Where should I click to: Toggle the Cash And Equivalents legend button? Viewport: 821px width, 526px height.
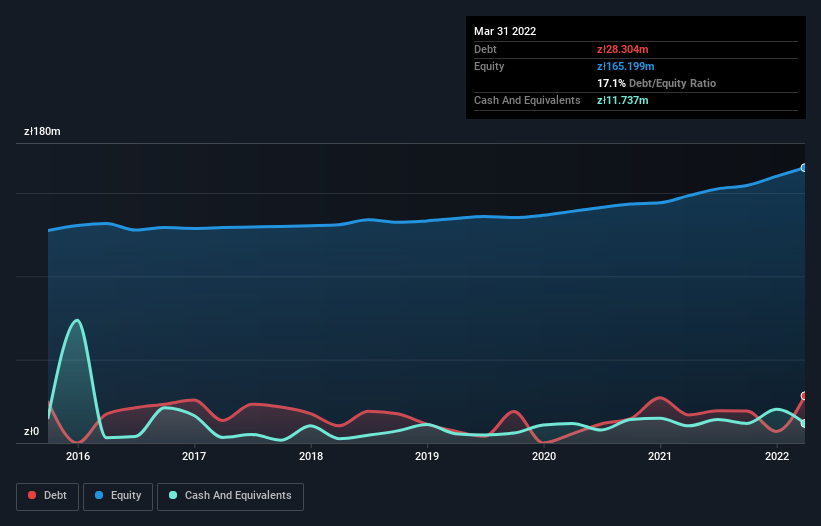pos(230,496)
